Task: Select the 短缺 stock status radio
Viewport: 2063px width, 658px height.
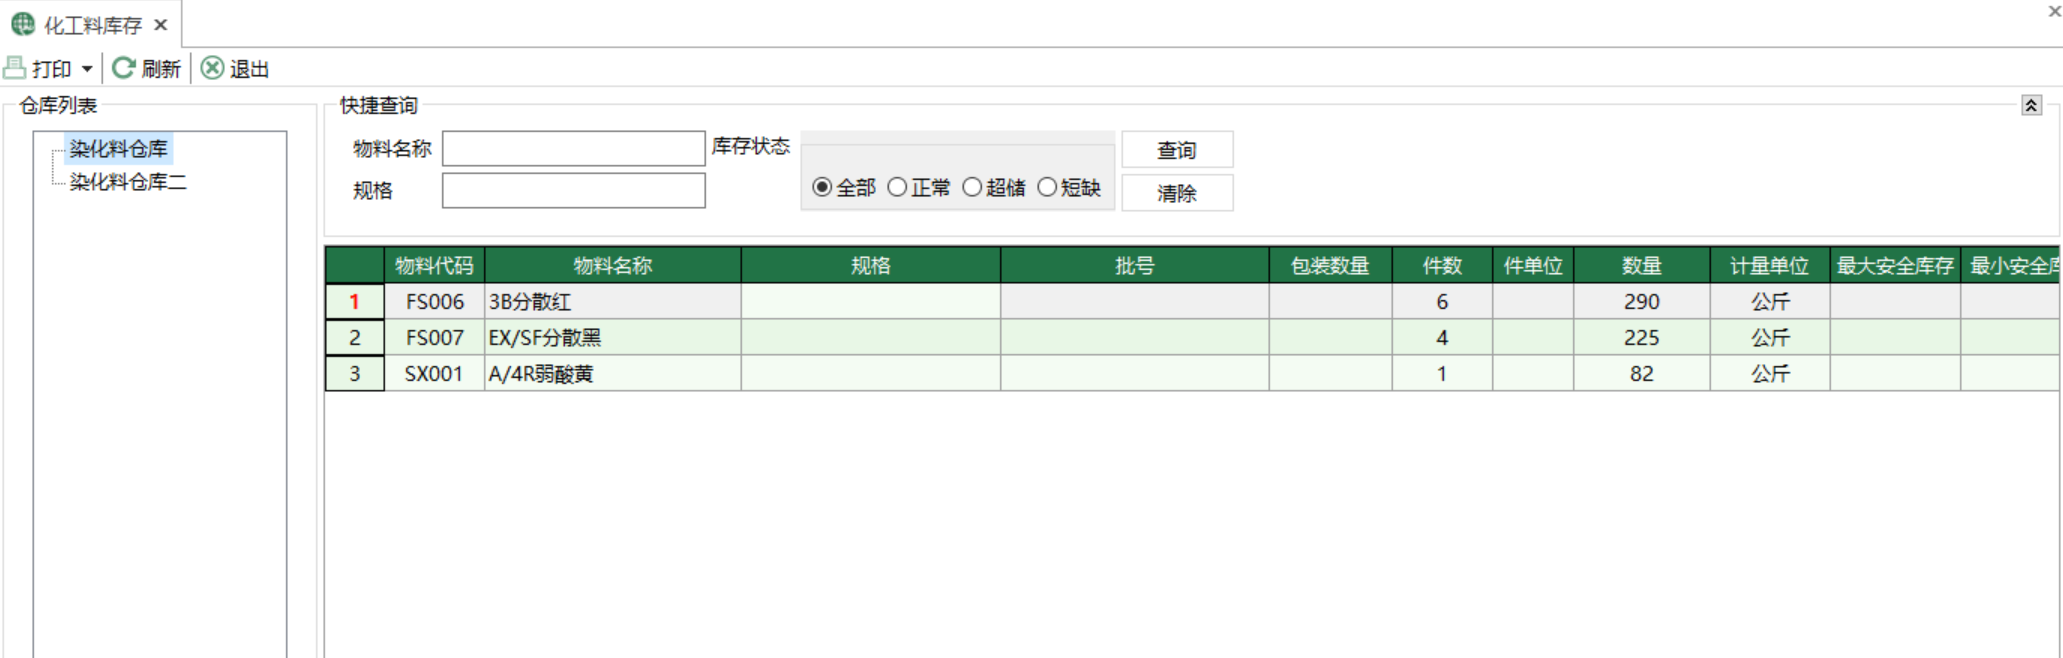Action: [1047, 187]
